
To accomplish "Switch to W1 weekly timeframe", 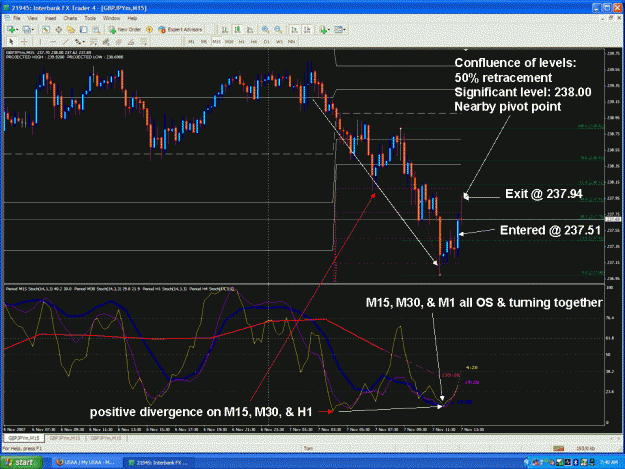I will [x=279, y=41].
